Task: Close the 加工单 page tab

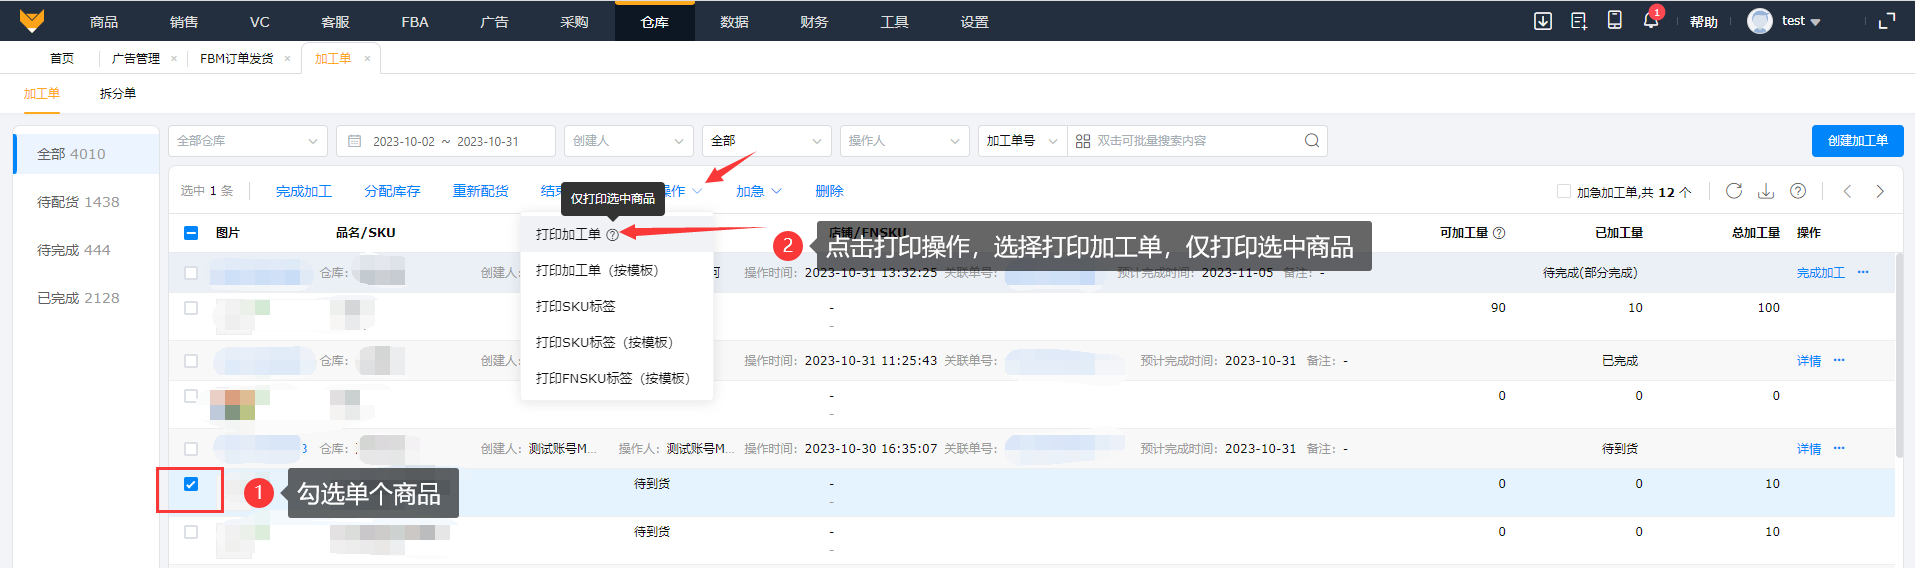Action: pos(367,59)
